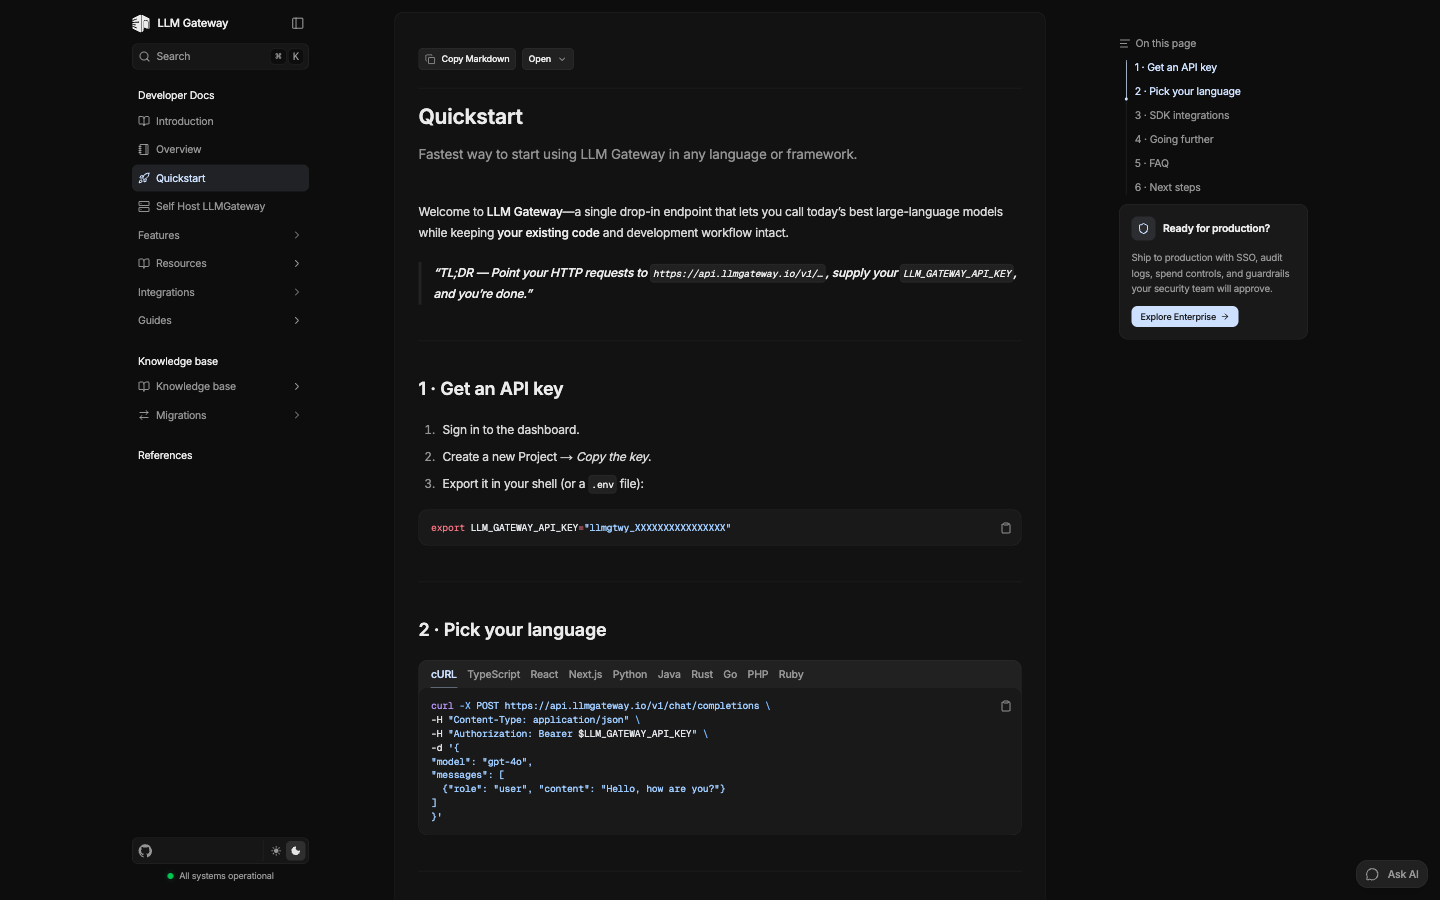Viewport: 1440px width, 900px height.
Task: Click the Copy Markdown button
Action: 467,59
